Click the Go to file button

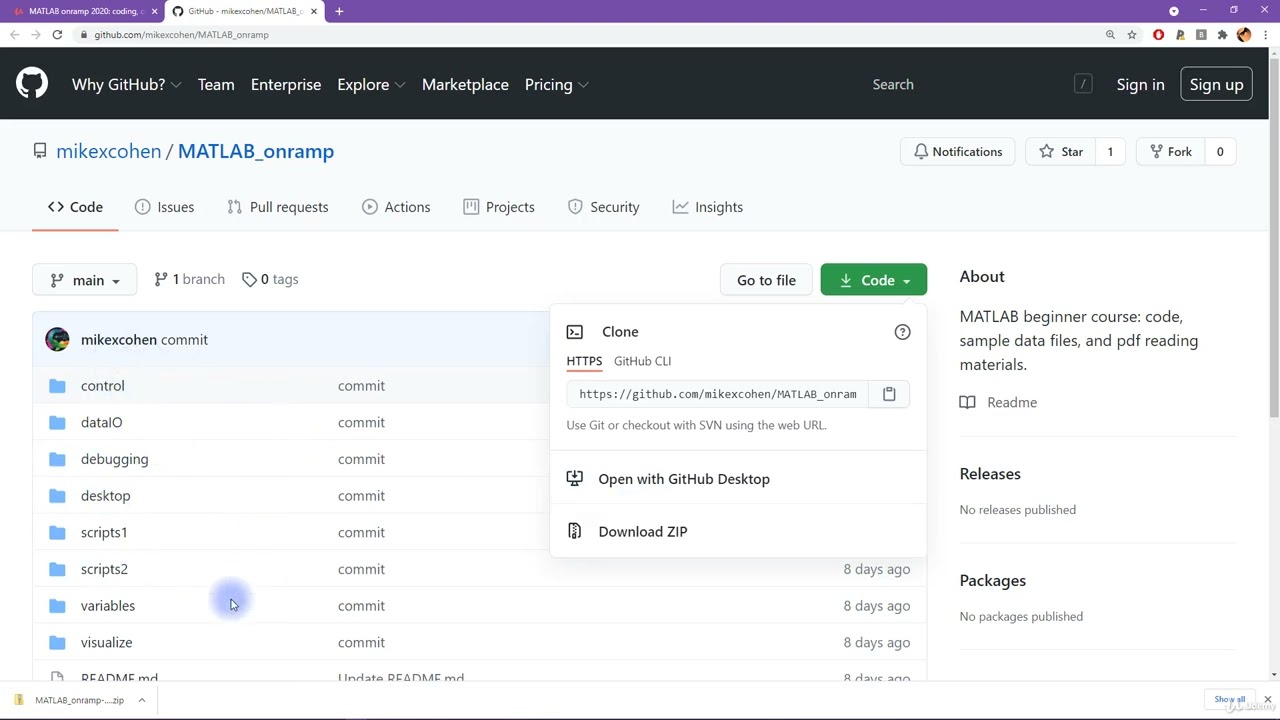pos(766,280)
